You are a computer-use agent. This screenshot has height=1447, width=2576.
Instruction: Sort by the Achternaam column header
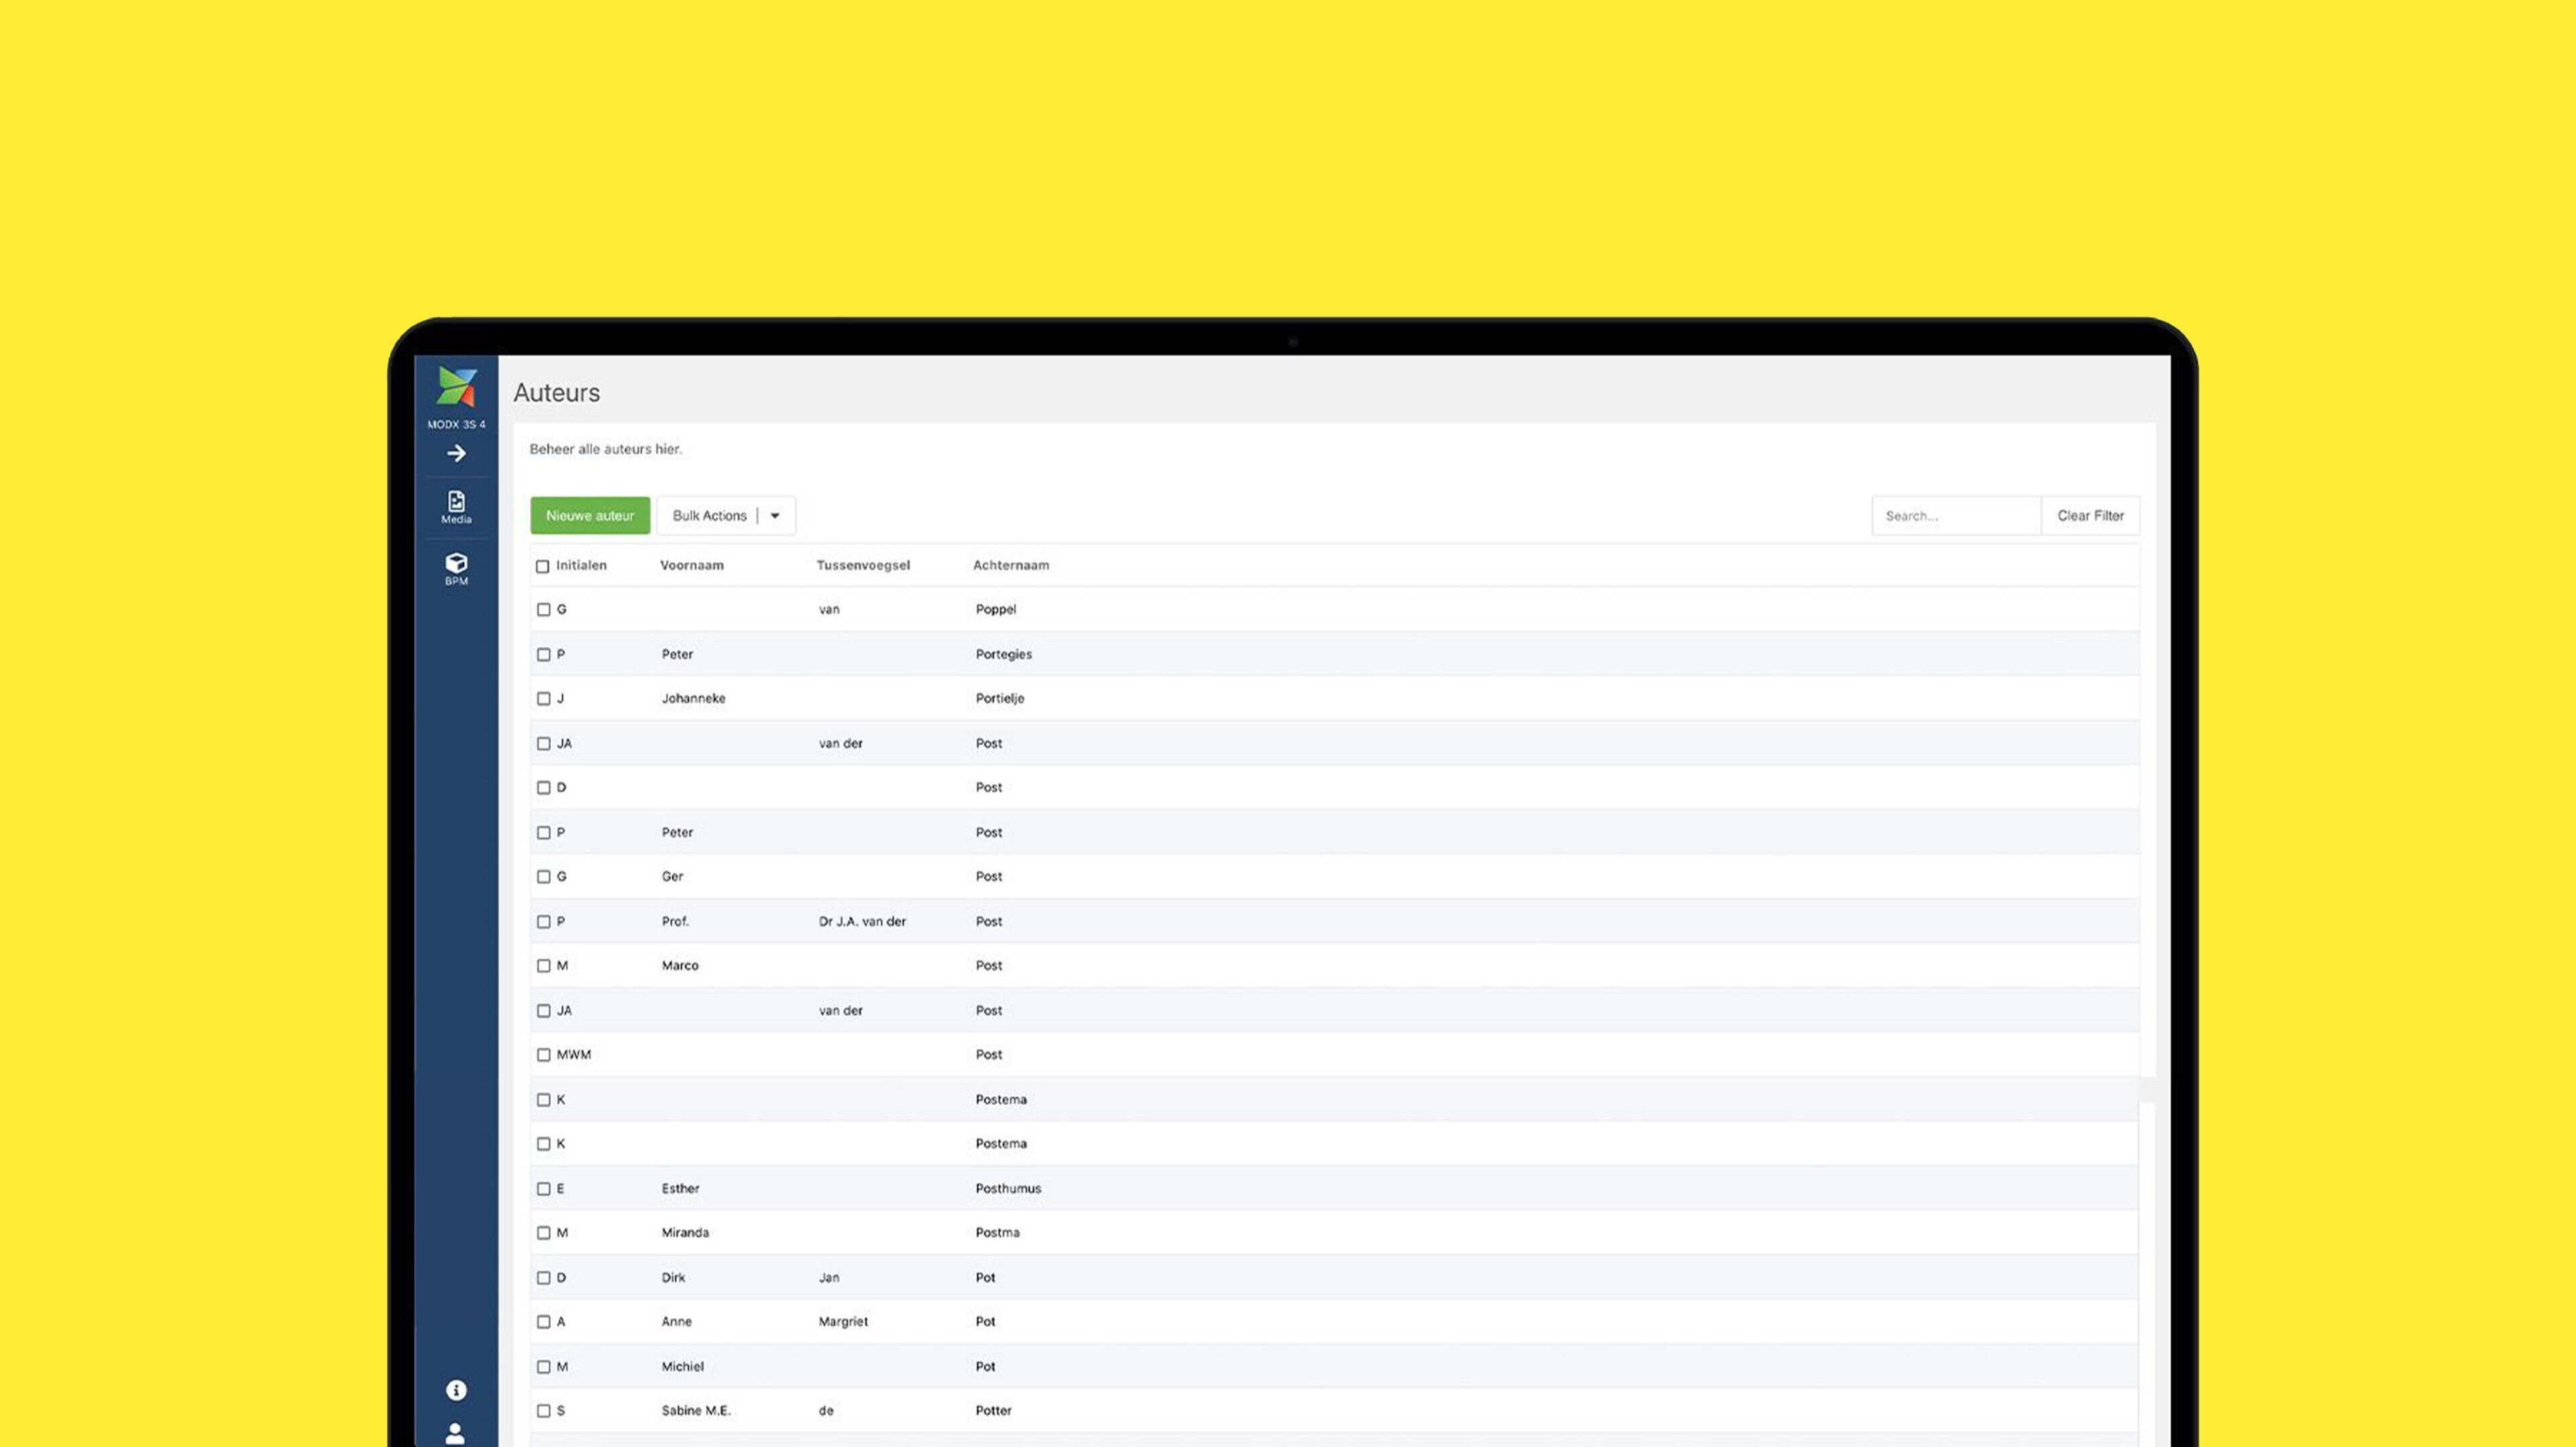pos(1011,565)
